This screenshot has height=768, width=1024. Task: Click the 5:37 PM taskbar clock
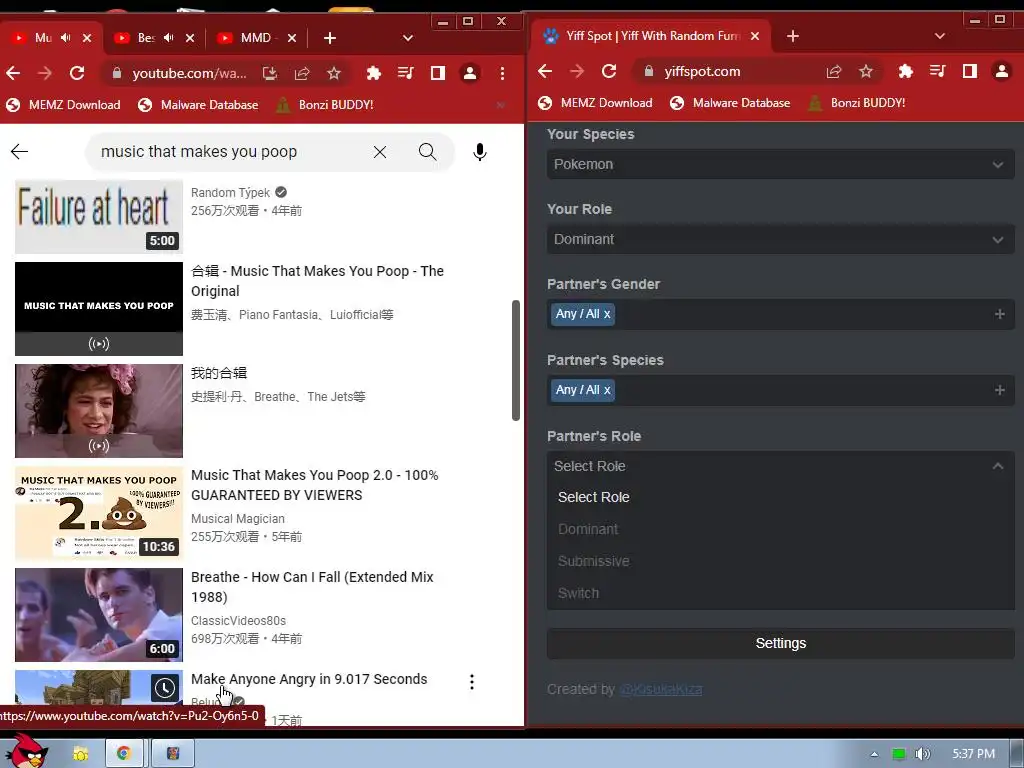pos(973,754)
